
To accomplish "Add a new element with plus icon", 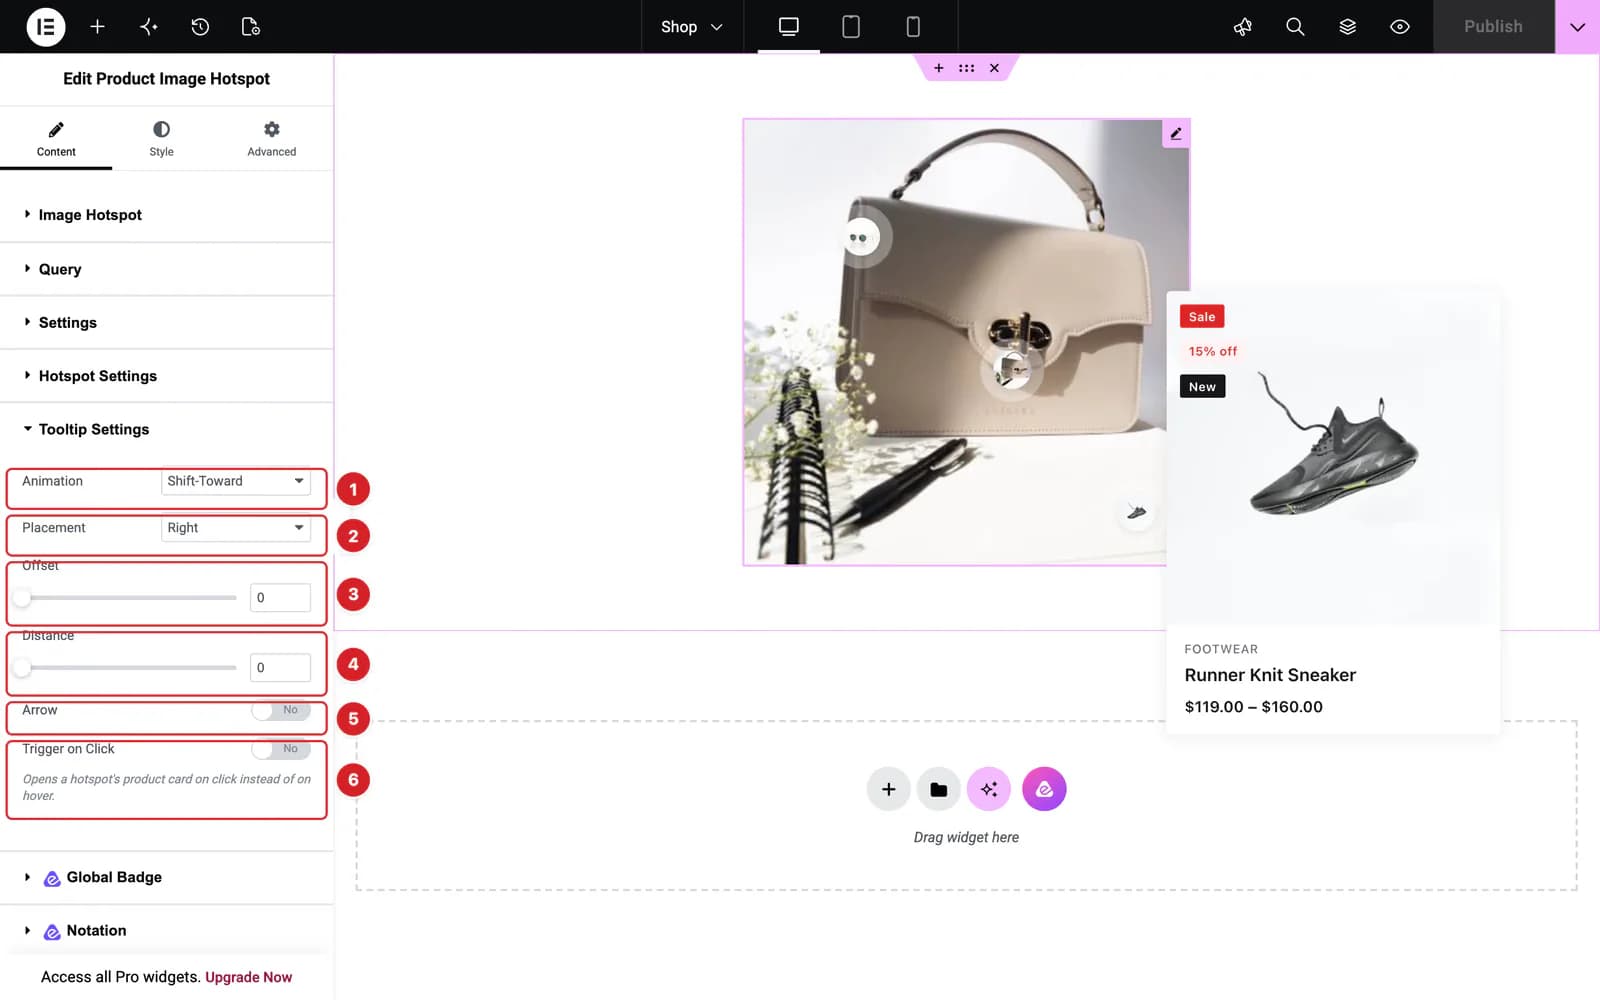I will pyautogui.click(x=97, y=27).
